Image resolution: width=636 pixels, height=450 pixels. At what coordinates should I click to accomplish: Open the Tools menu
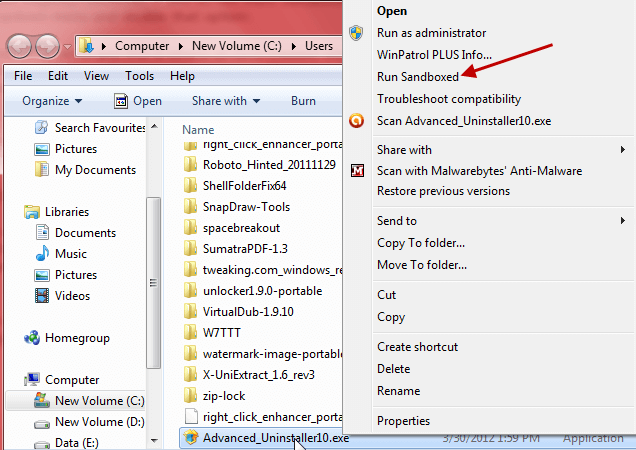tap(139, 76)
